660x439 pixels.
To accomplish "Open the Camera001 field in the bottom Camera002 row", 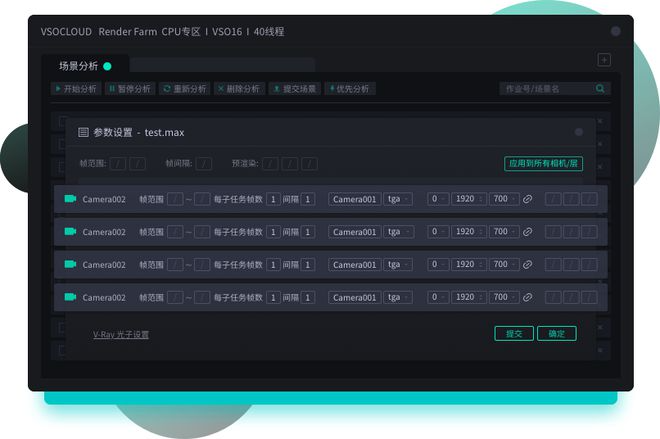I will pyautogui.click(x=355, y=298).
